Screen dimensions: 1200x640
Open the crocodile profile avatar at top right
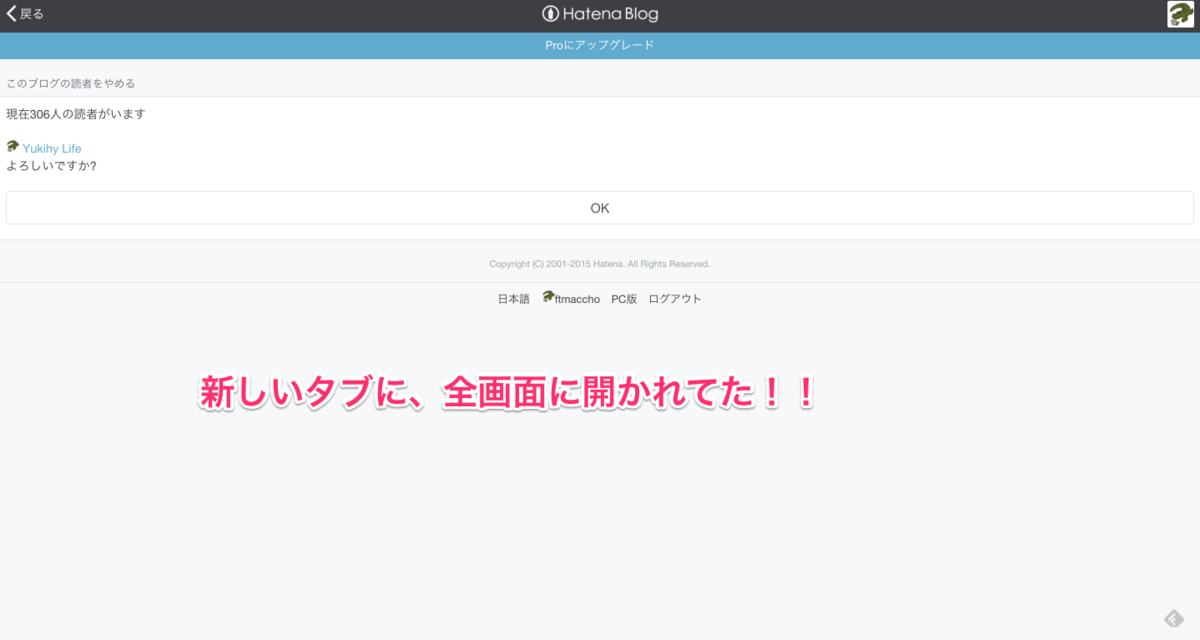(x=1180, y=14)
